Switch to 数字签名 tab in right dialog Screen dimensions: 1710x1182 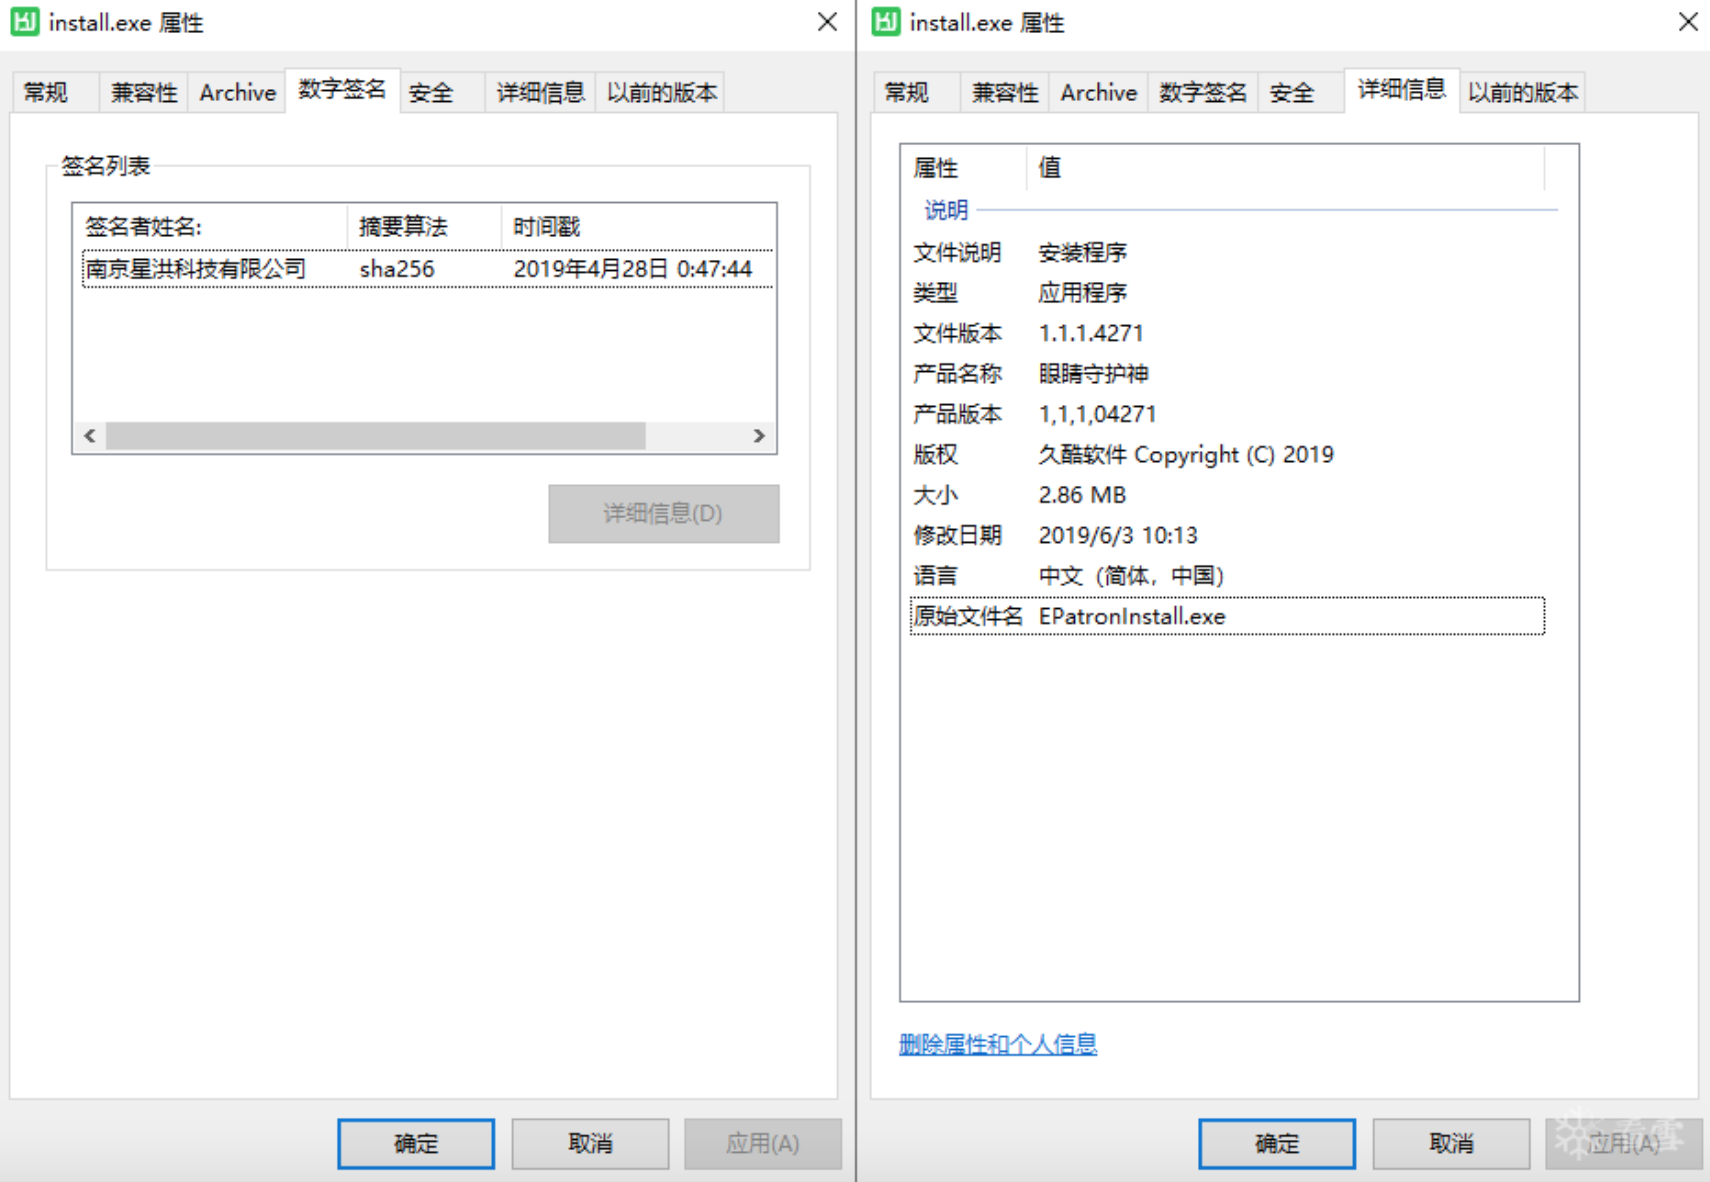click(x=1202, y=93)
